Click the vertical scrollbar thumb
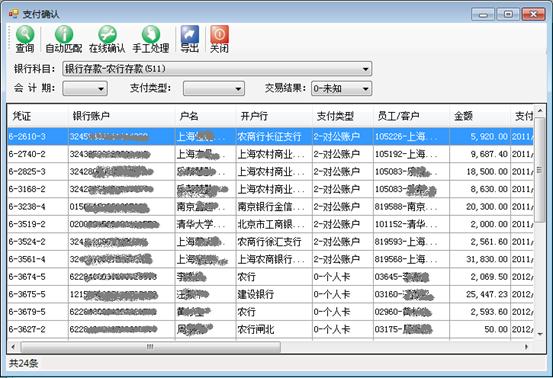Image resolution: width=553 pixels, height=378 pixels. (540, 170)
